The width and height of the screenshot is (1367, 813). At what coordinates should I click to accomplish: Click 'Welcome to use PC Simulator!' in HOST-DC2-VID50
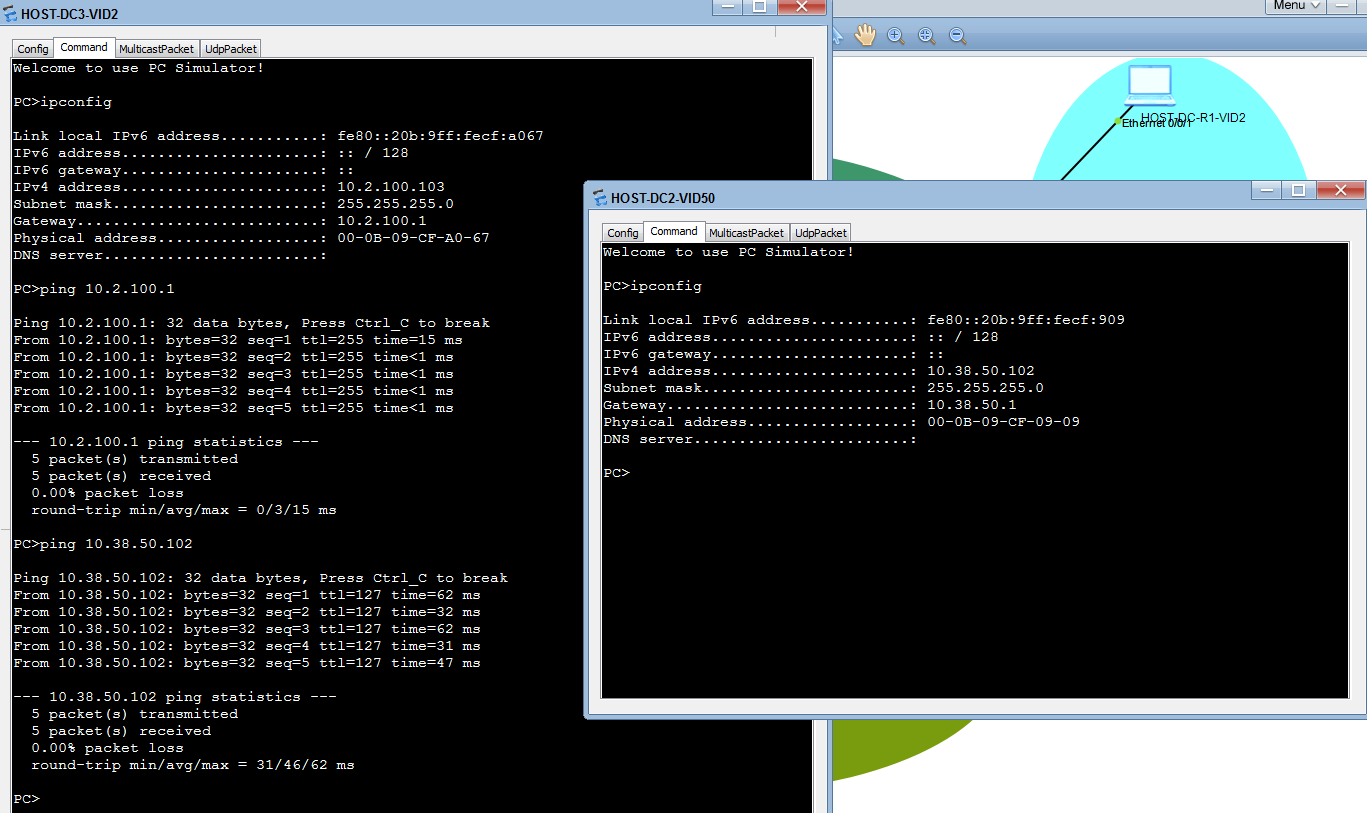[729, 252]
